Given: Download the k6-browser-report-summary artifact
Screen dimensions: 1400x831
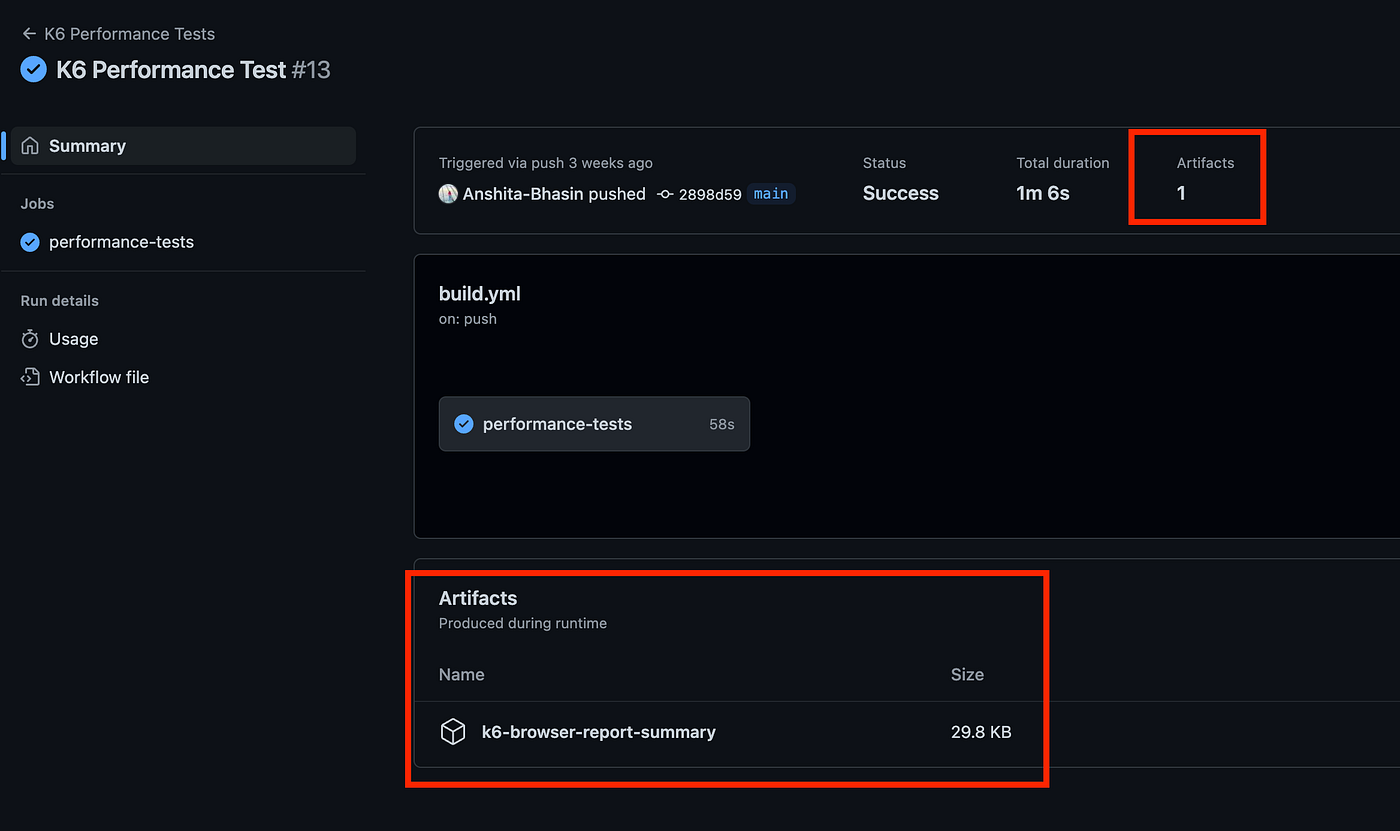Looking at the screenshot, I should coord(599,732).
